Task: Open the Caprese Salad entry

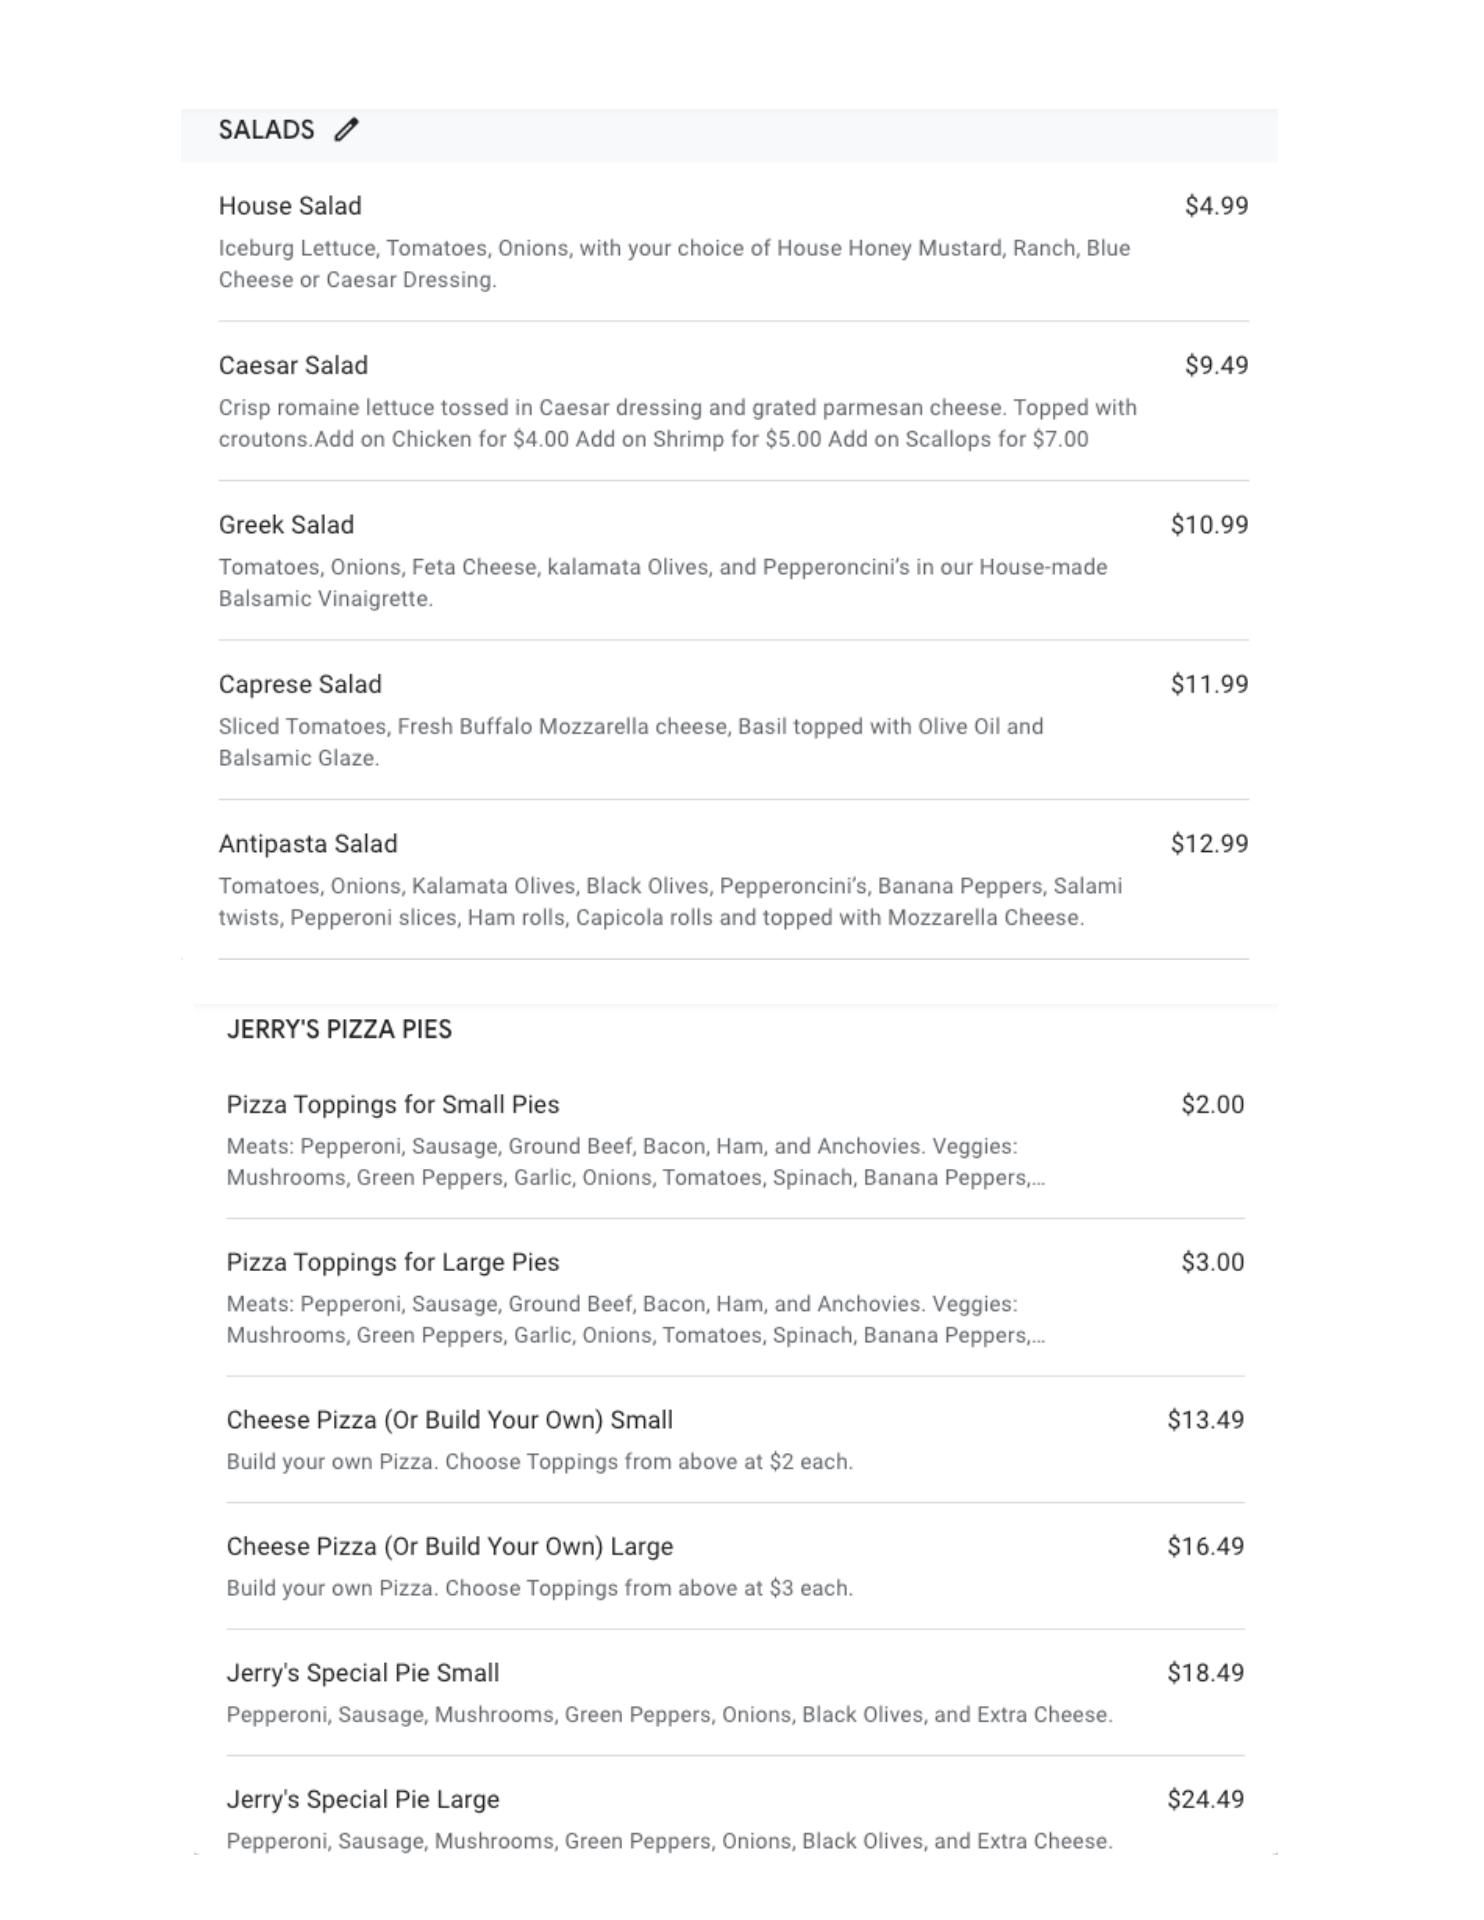Action: pyautogui.click(x=300, y=685)
